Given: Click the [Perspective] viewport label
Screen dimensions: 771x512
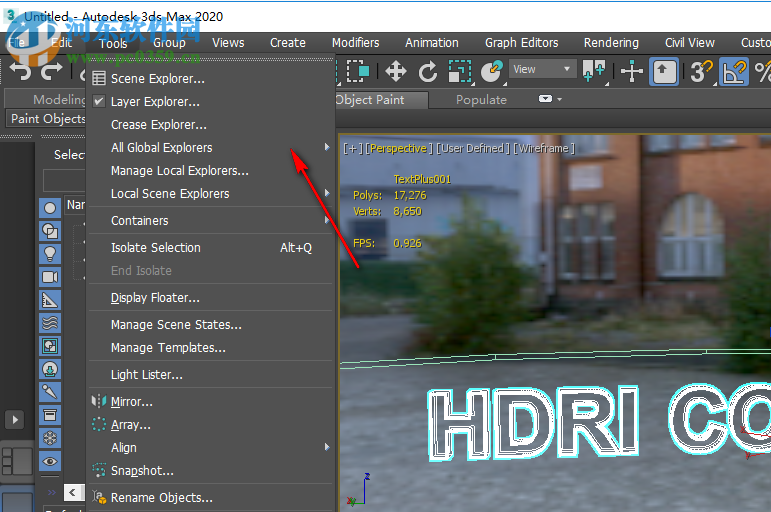Looking at the screenshot, I should tap(399, 149).
